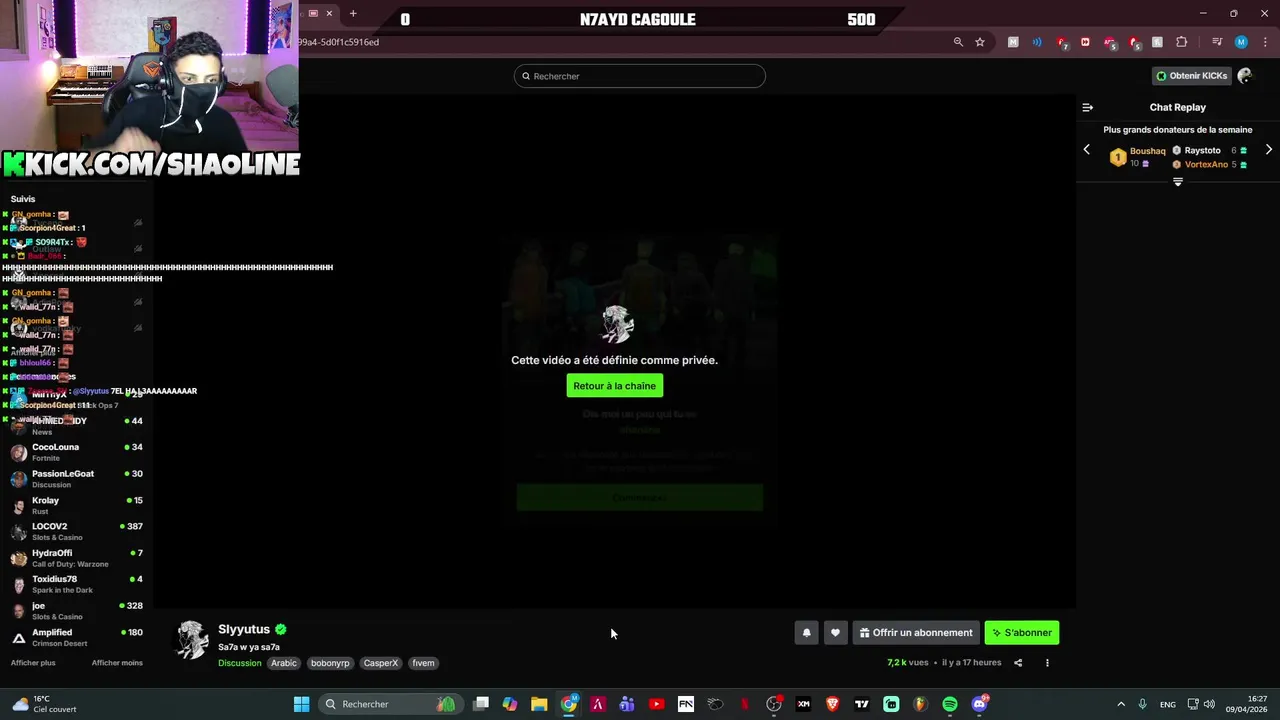1280x720 pixels.
Task: Open the weather widget Ciel couvert
Action: [43, 704]
